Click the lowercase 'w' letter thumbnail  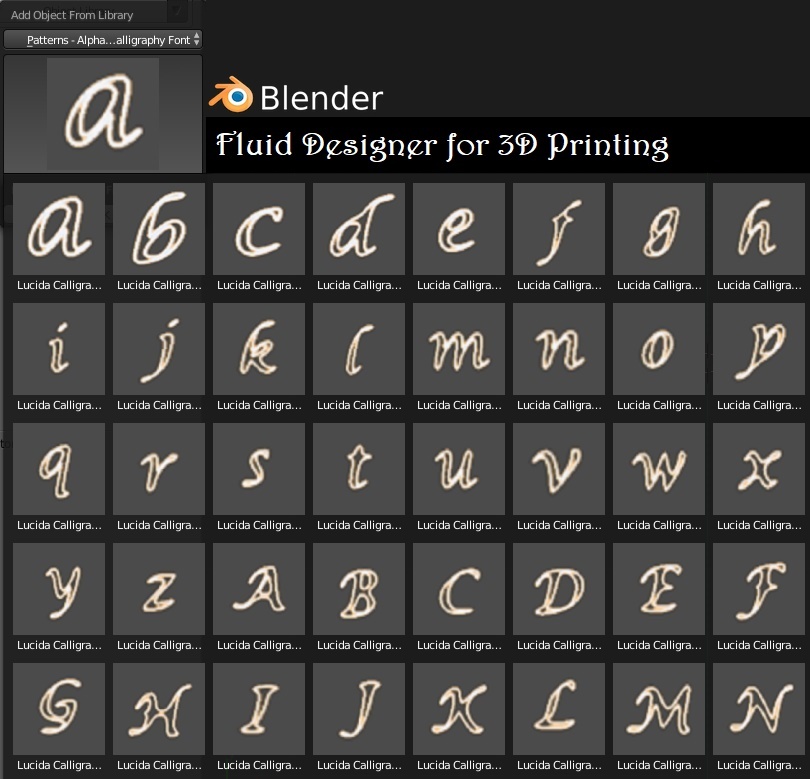pyautogui.click(x=659, y=469)
